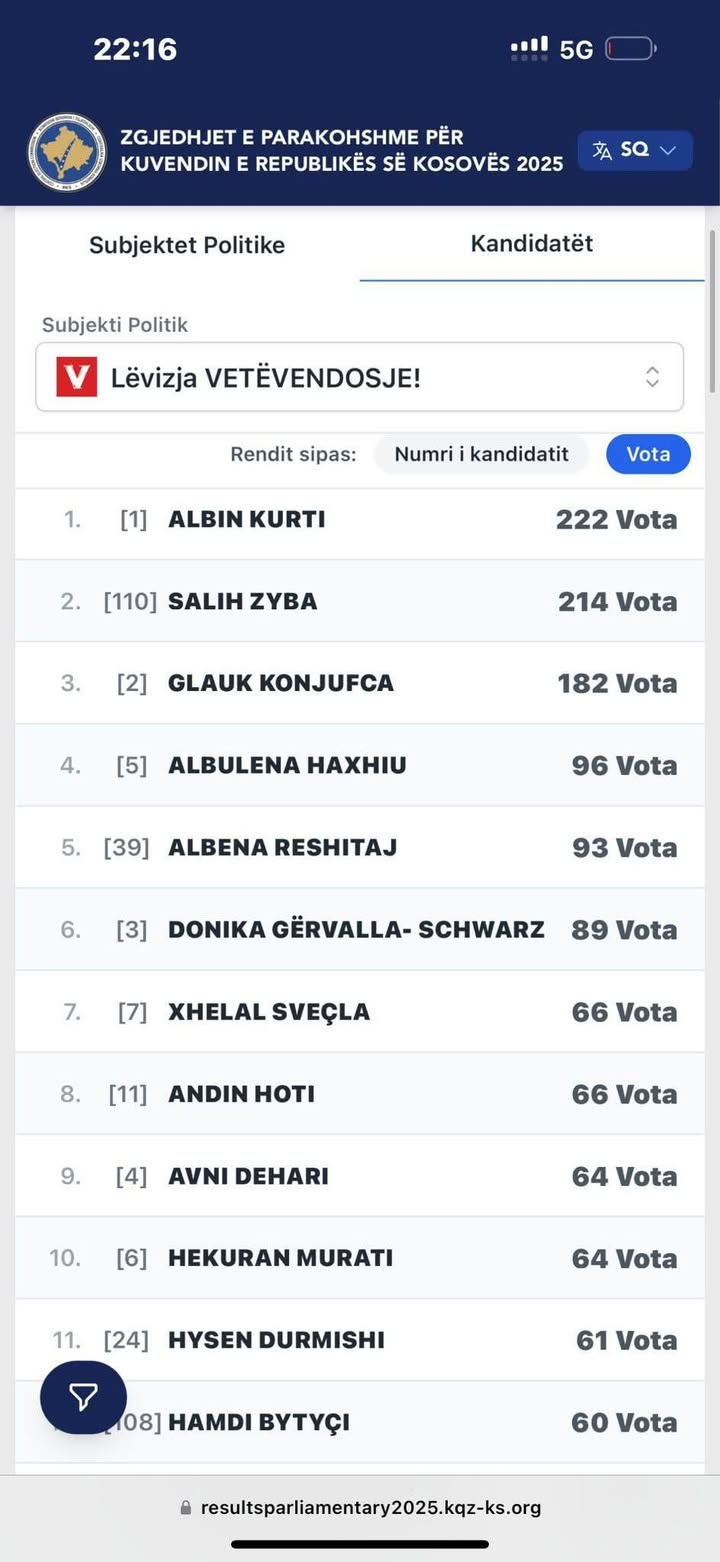Tap the battery icon in status bar
720x1562 pixels.
point(630,48)
